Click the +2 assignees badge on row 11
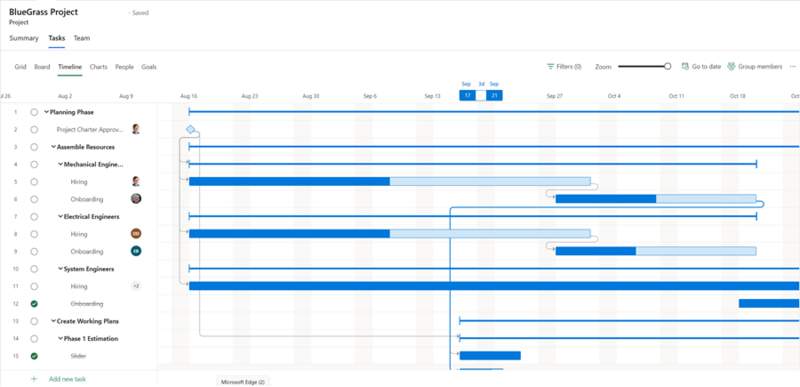 pyautogui.click(x=136, y=286)
